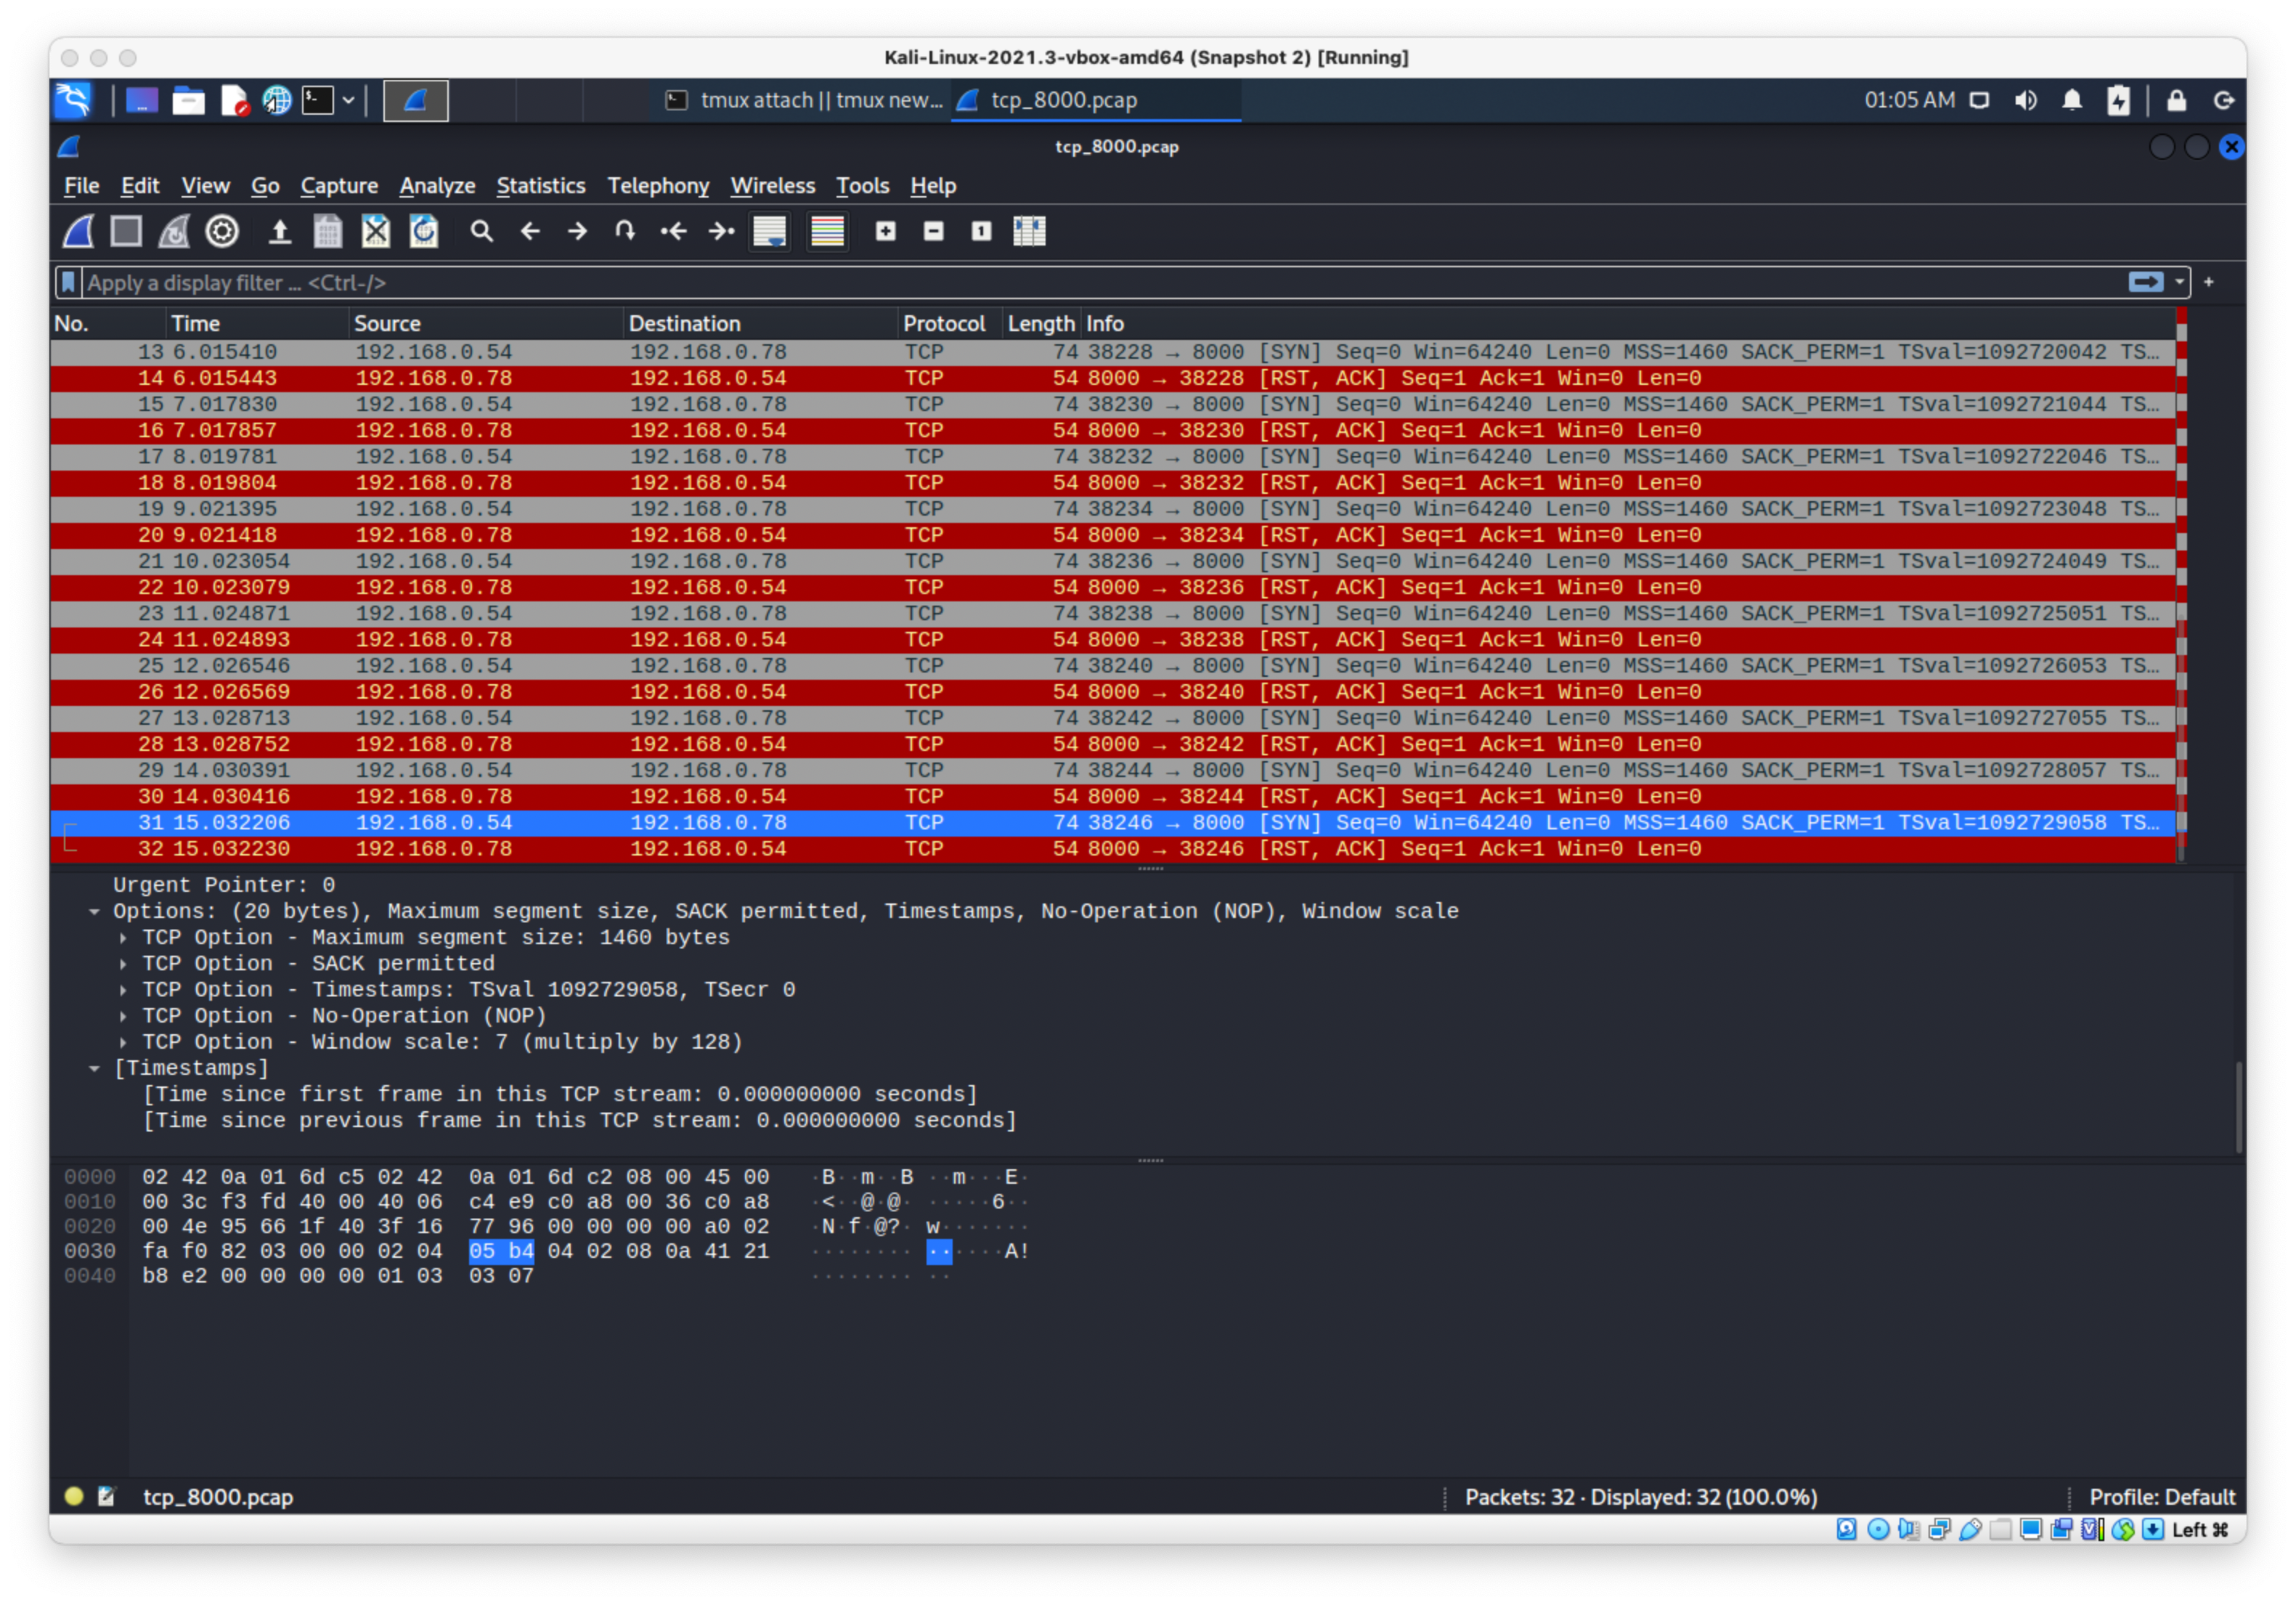Image resolution: width=2296 pixels, height=1605 pixels.
Task: Click the packet list vertical scrollbar
Action: click(2182, 587)
